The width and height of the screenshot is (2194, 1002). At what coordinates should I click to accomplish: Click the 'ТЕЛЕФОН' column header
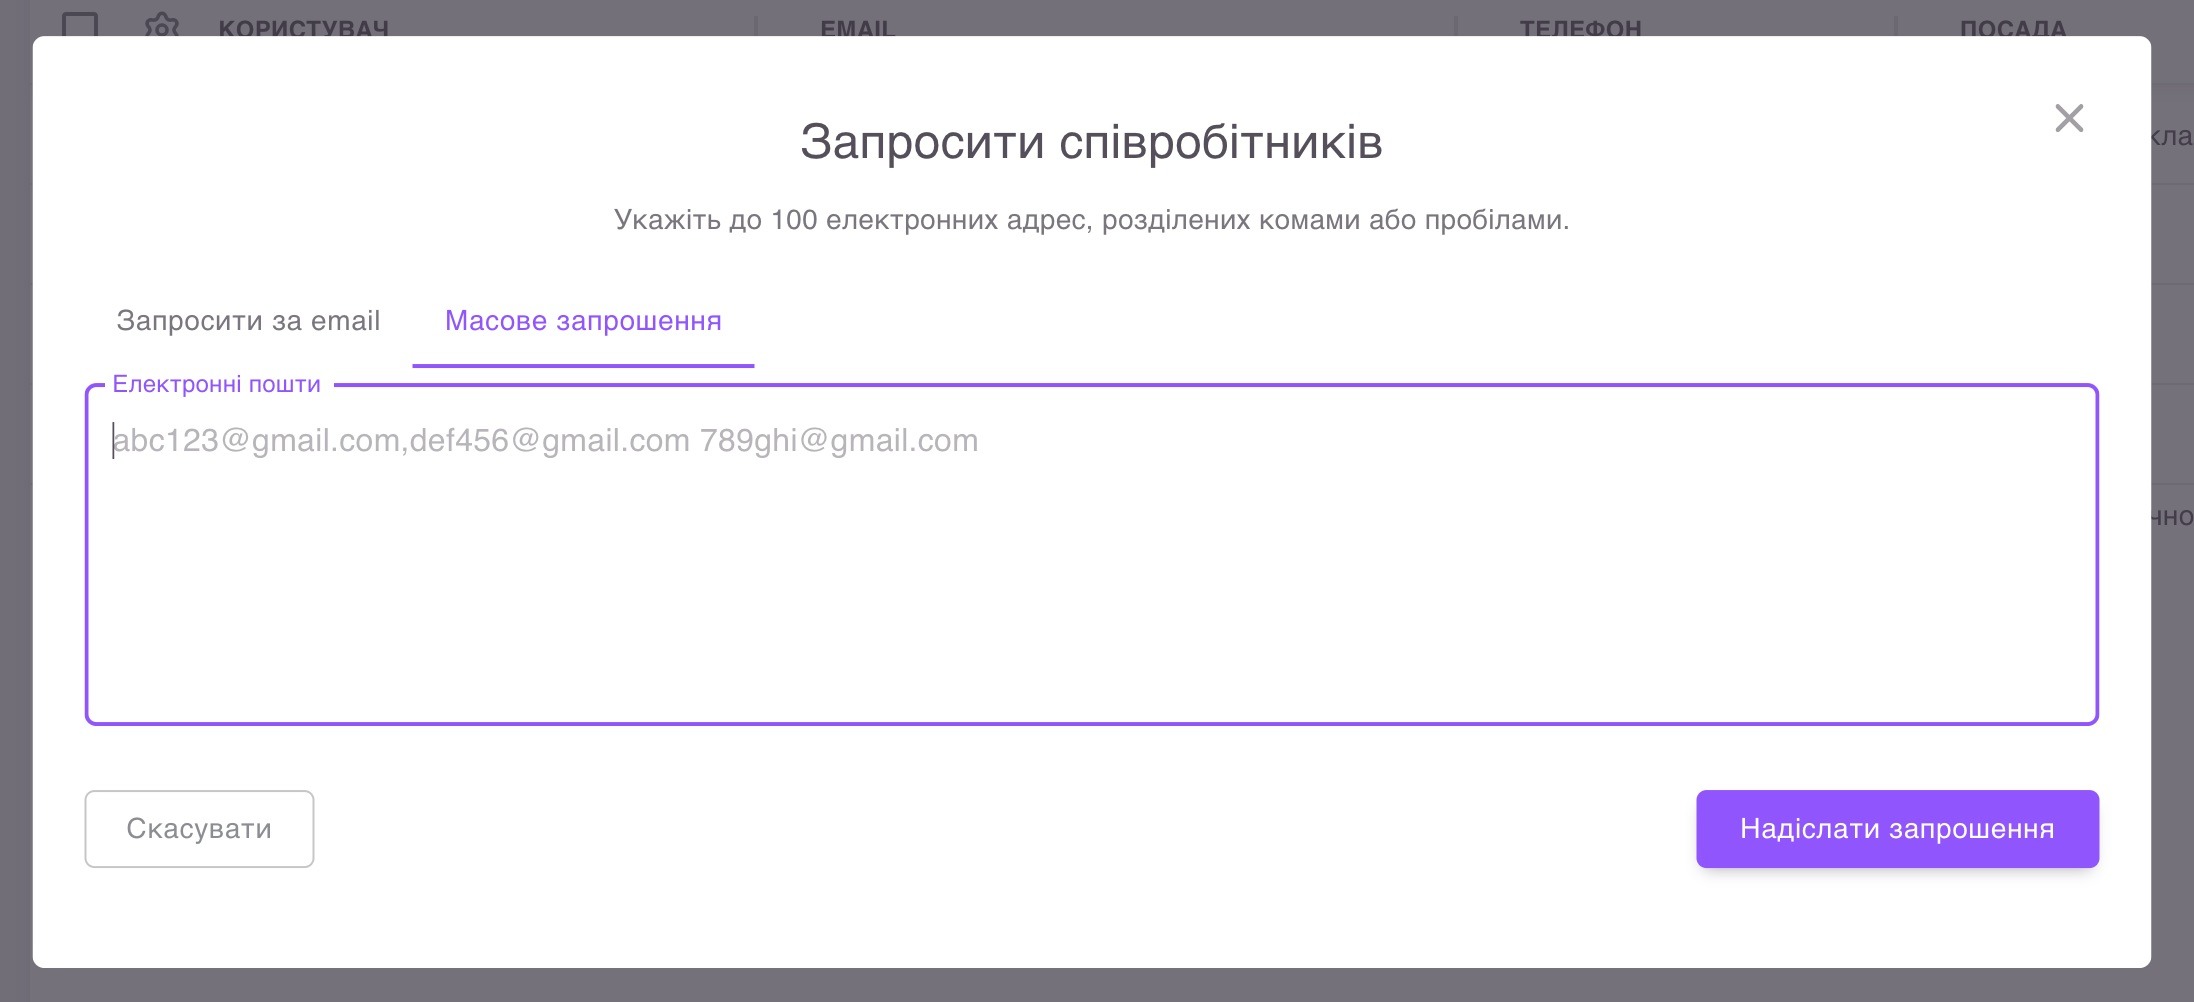point(1580,28)
